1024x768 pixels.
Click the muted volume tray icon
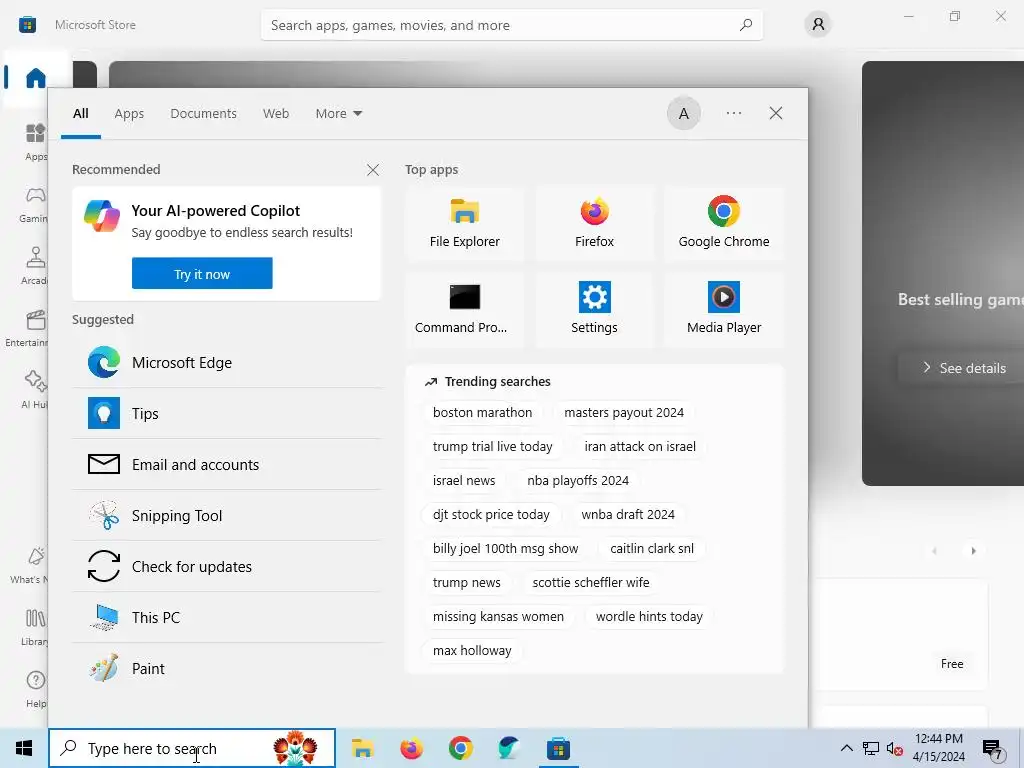(895, 748)
